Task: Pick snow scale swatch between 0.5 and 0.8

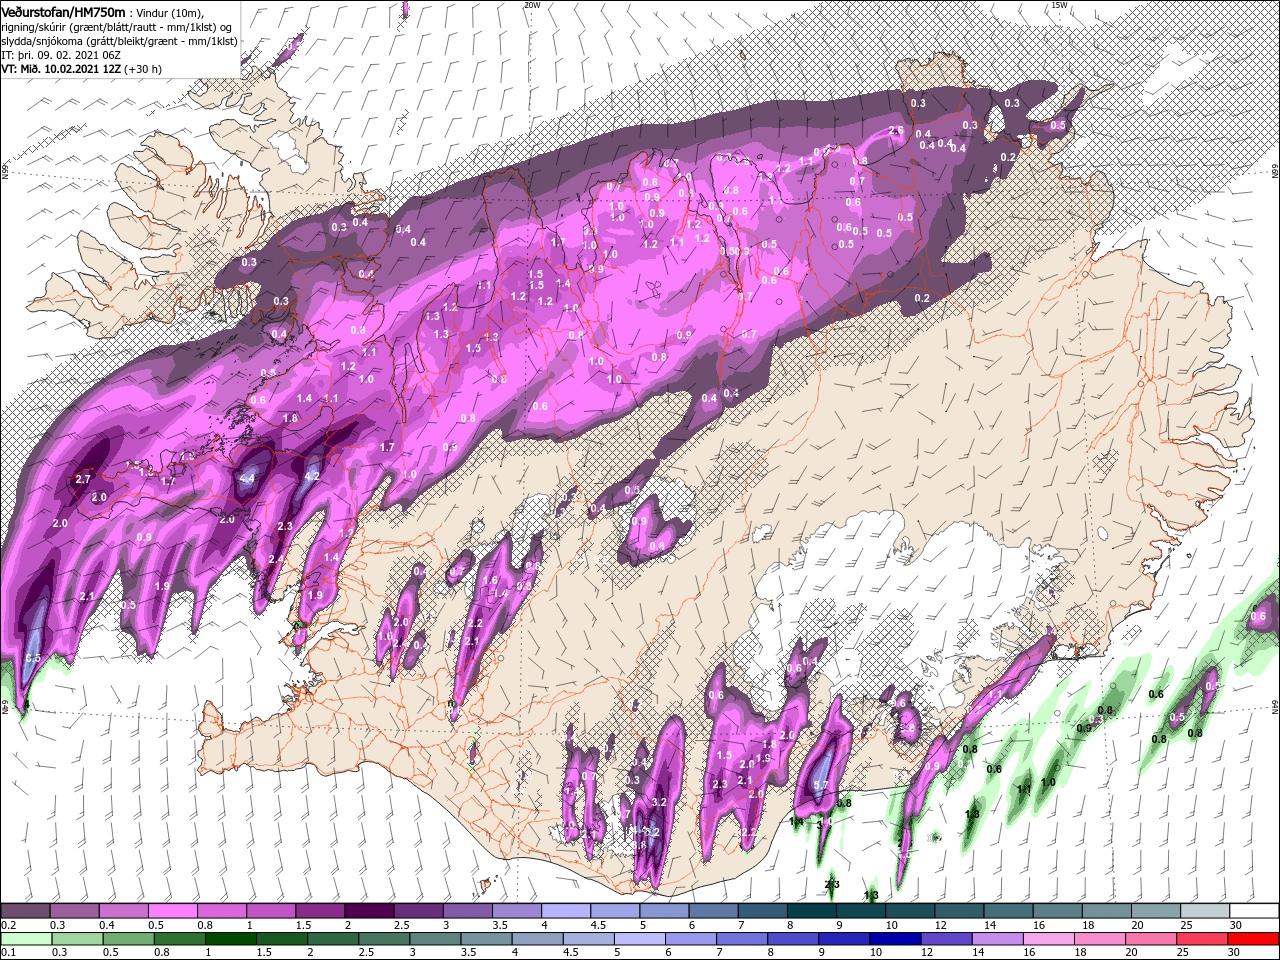Action: coord(172,911)
